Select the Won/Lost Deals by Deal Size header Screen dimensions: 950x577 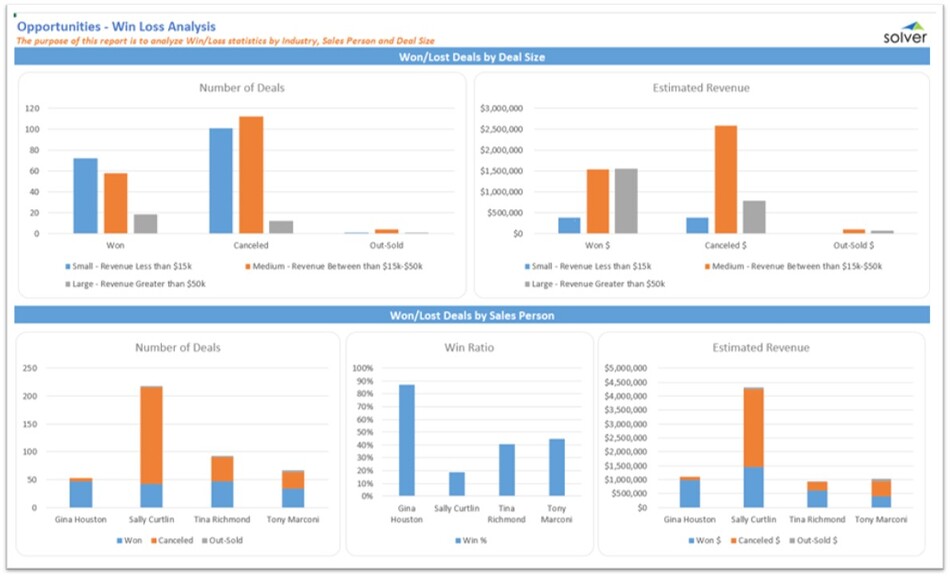472,57
